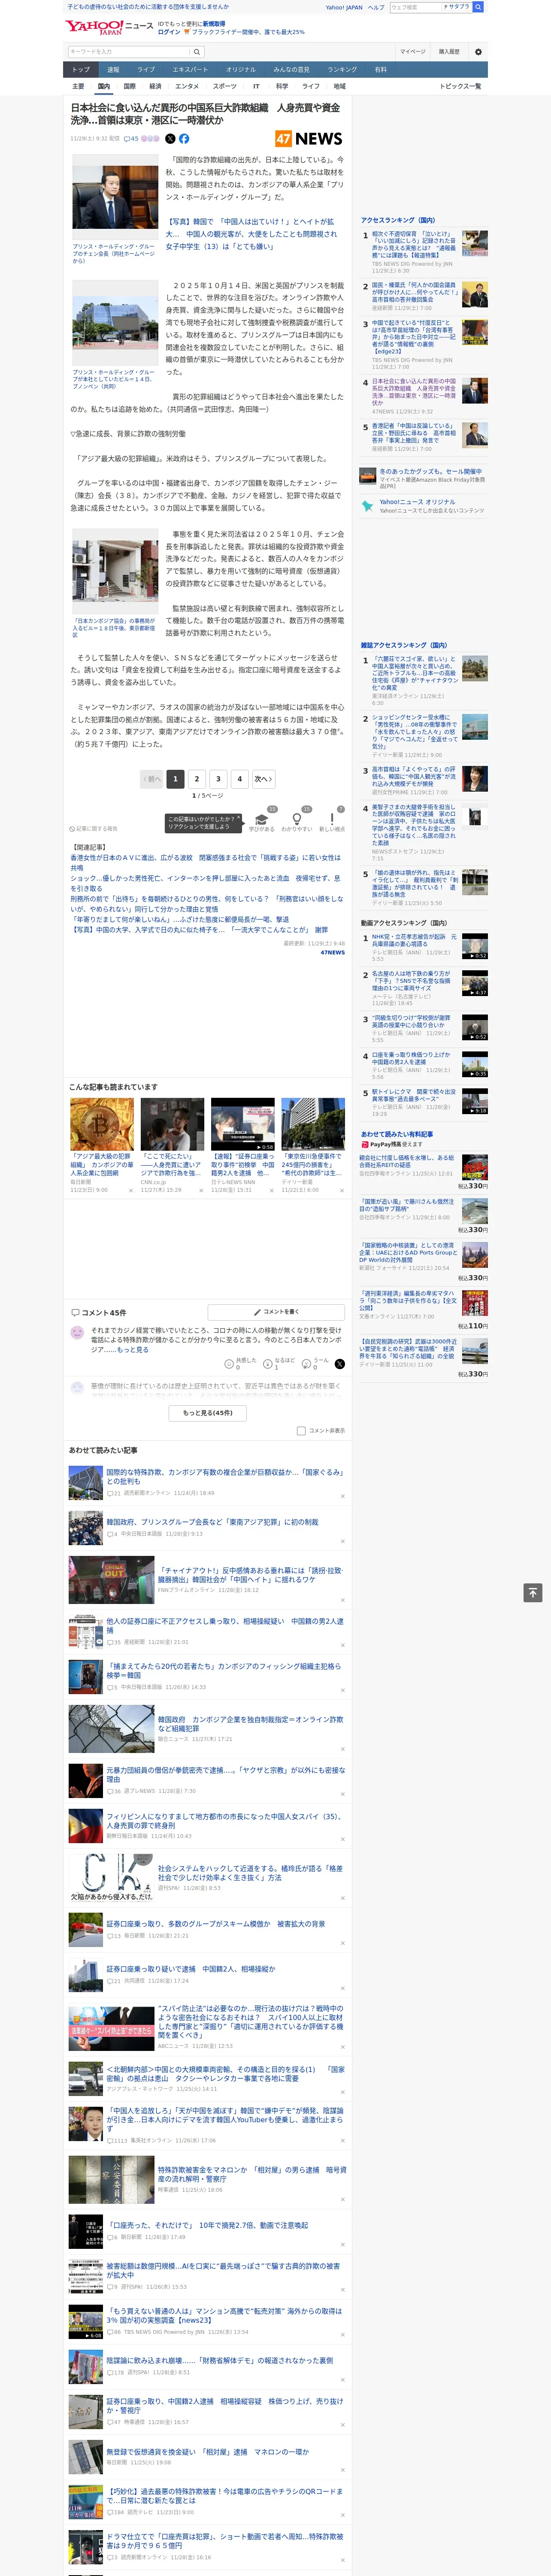Click the コメントを書く button

coord(277,1312)
